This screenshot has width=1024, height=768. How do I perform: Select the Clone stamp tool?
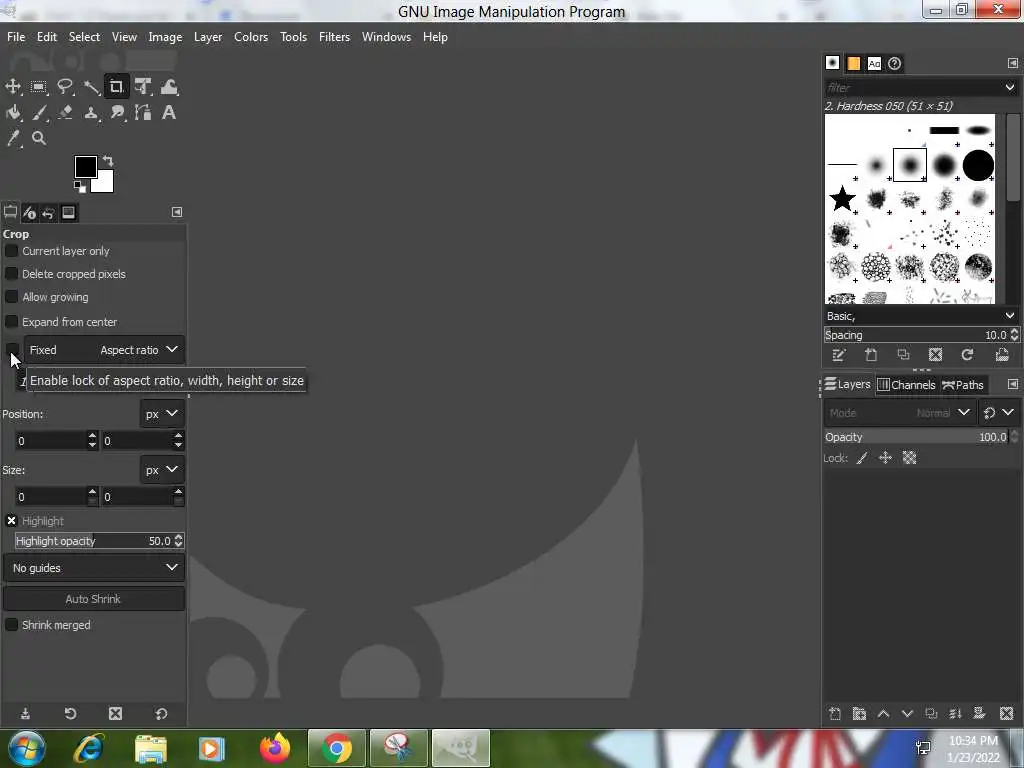pyautogui.click(x=91, y=113)
